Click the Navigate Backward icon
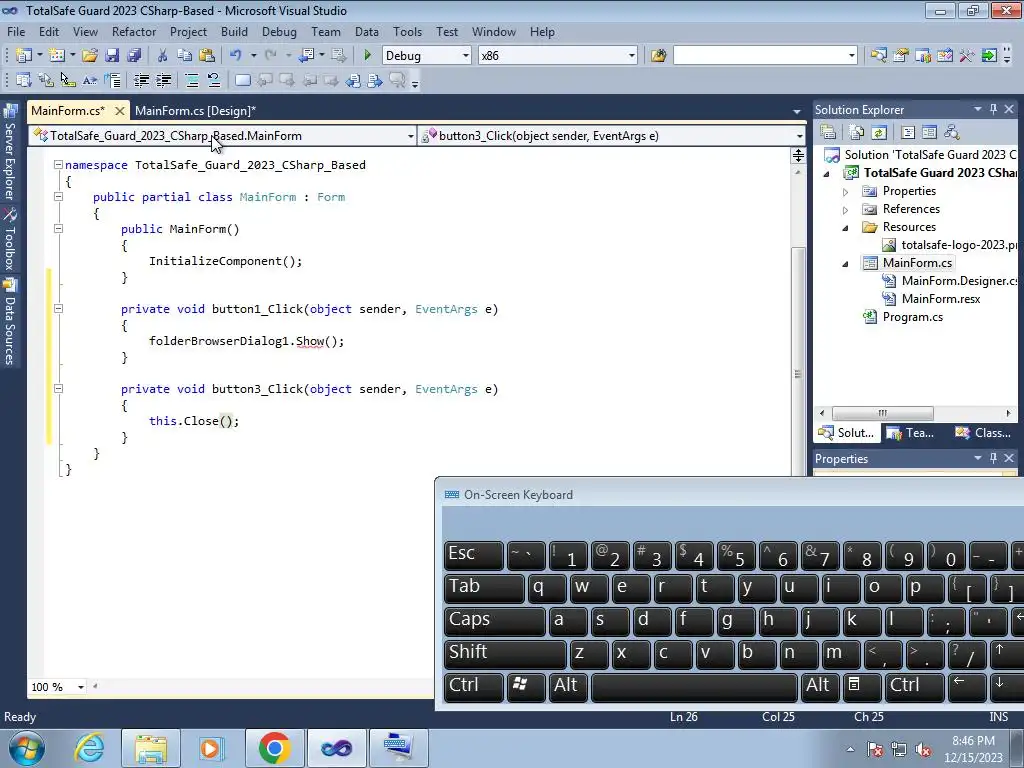 (x=306, y=56)
